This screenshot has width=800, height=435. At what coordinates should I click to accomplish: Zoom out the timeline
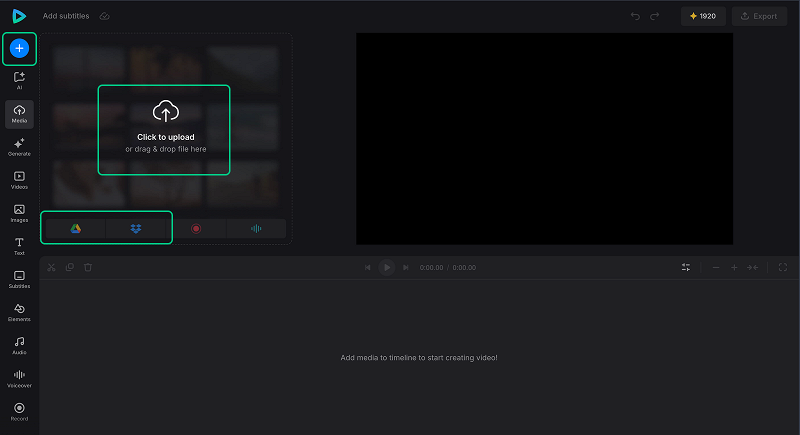716,267
